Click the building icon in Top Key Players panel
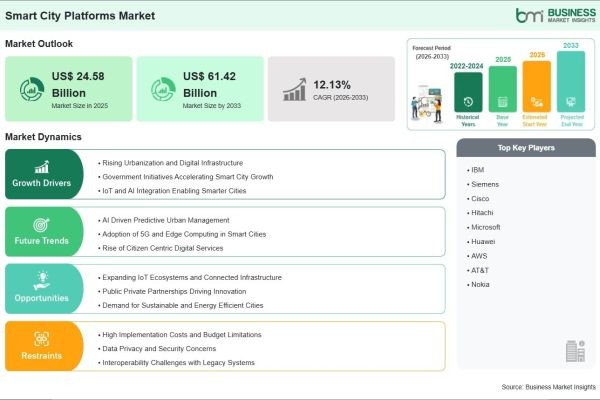Image resolution: width=600 pixels, height=400 pixels. click(x=576, y=351)
